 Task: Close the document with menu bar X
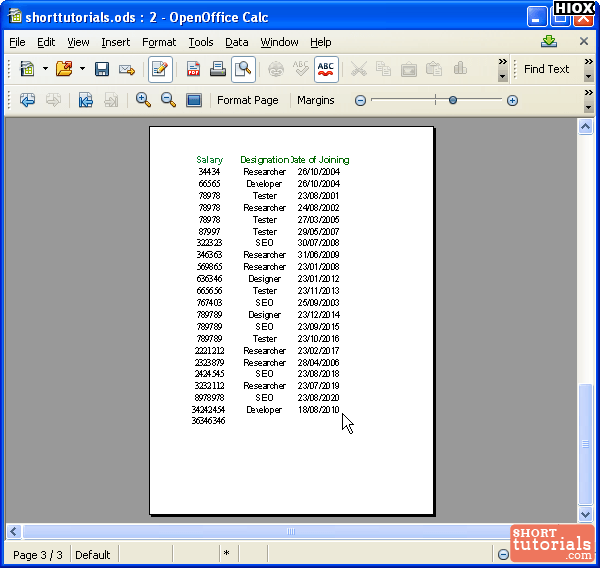[x=584, y=41]
